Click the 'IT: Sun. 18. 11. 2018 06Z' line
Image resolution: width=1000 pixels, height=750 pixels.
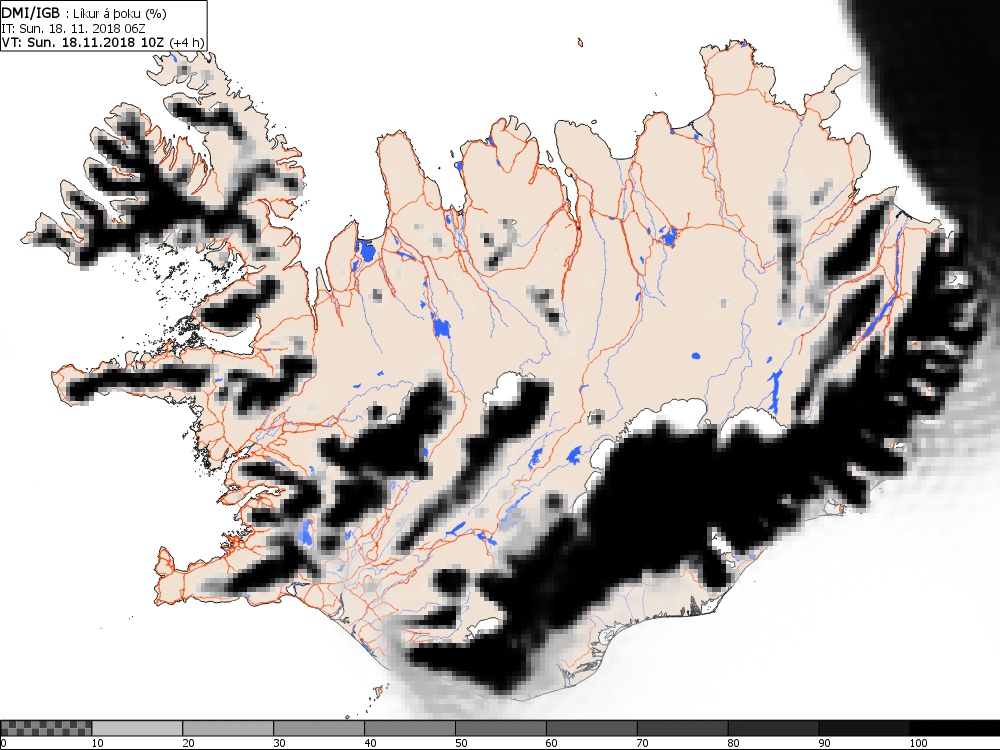tap(73, 28)
